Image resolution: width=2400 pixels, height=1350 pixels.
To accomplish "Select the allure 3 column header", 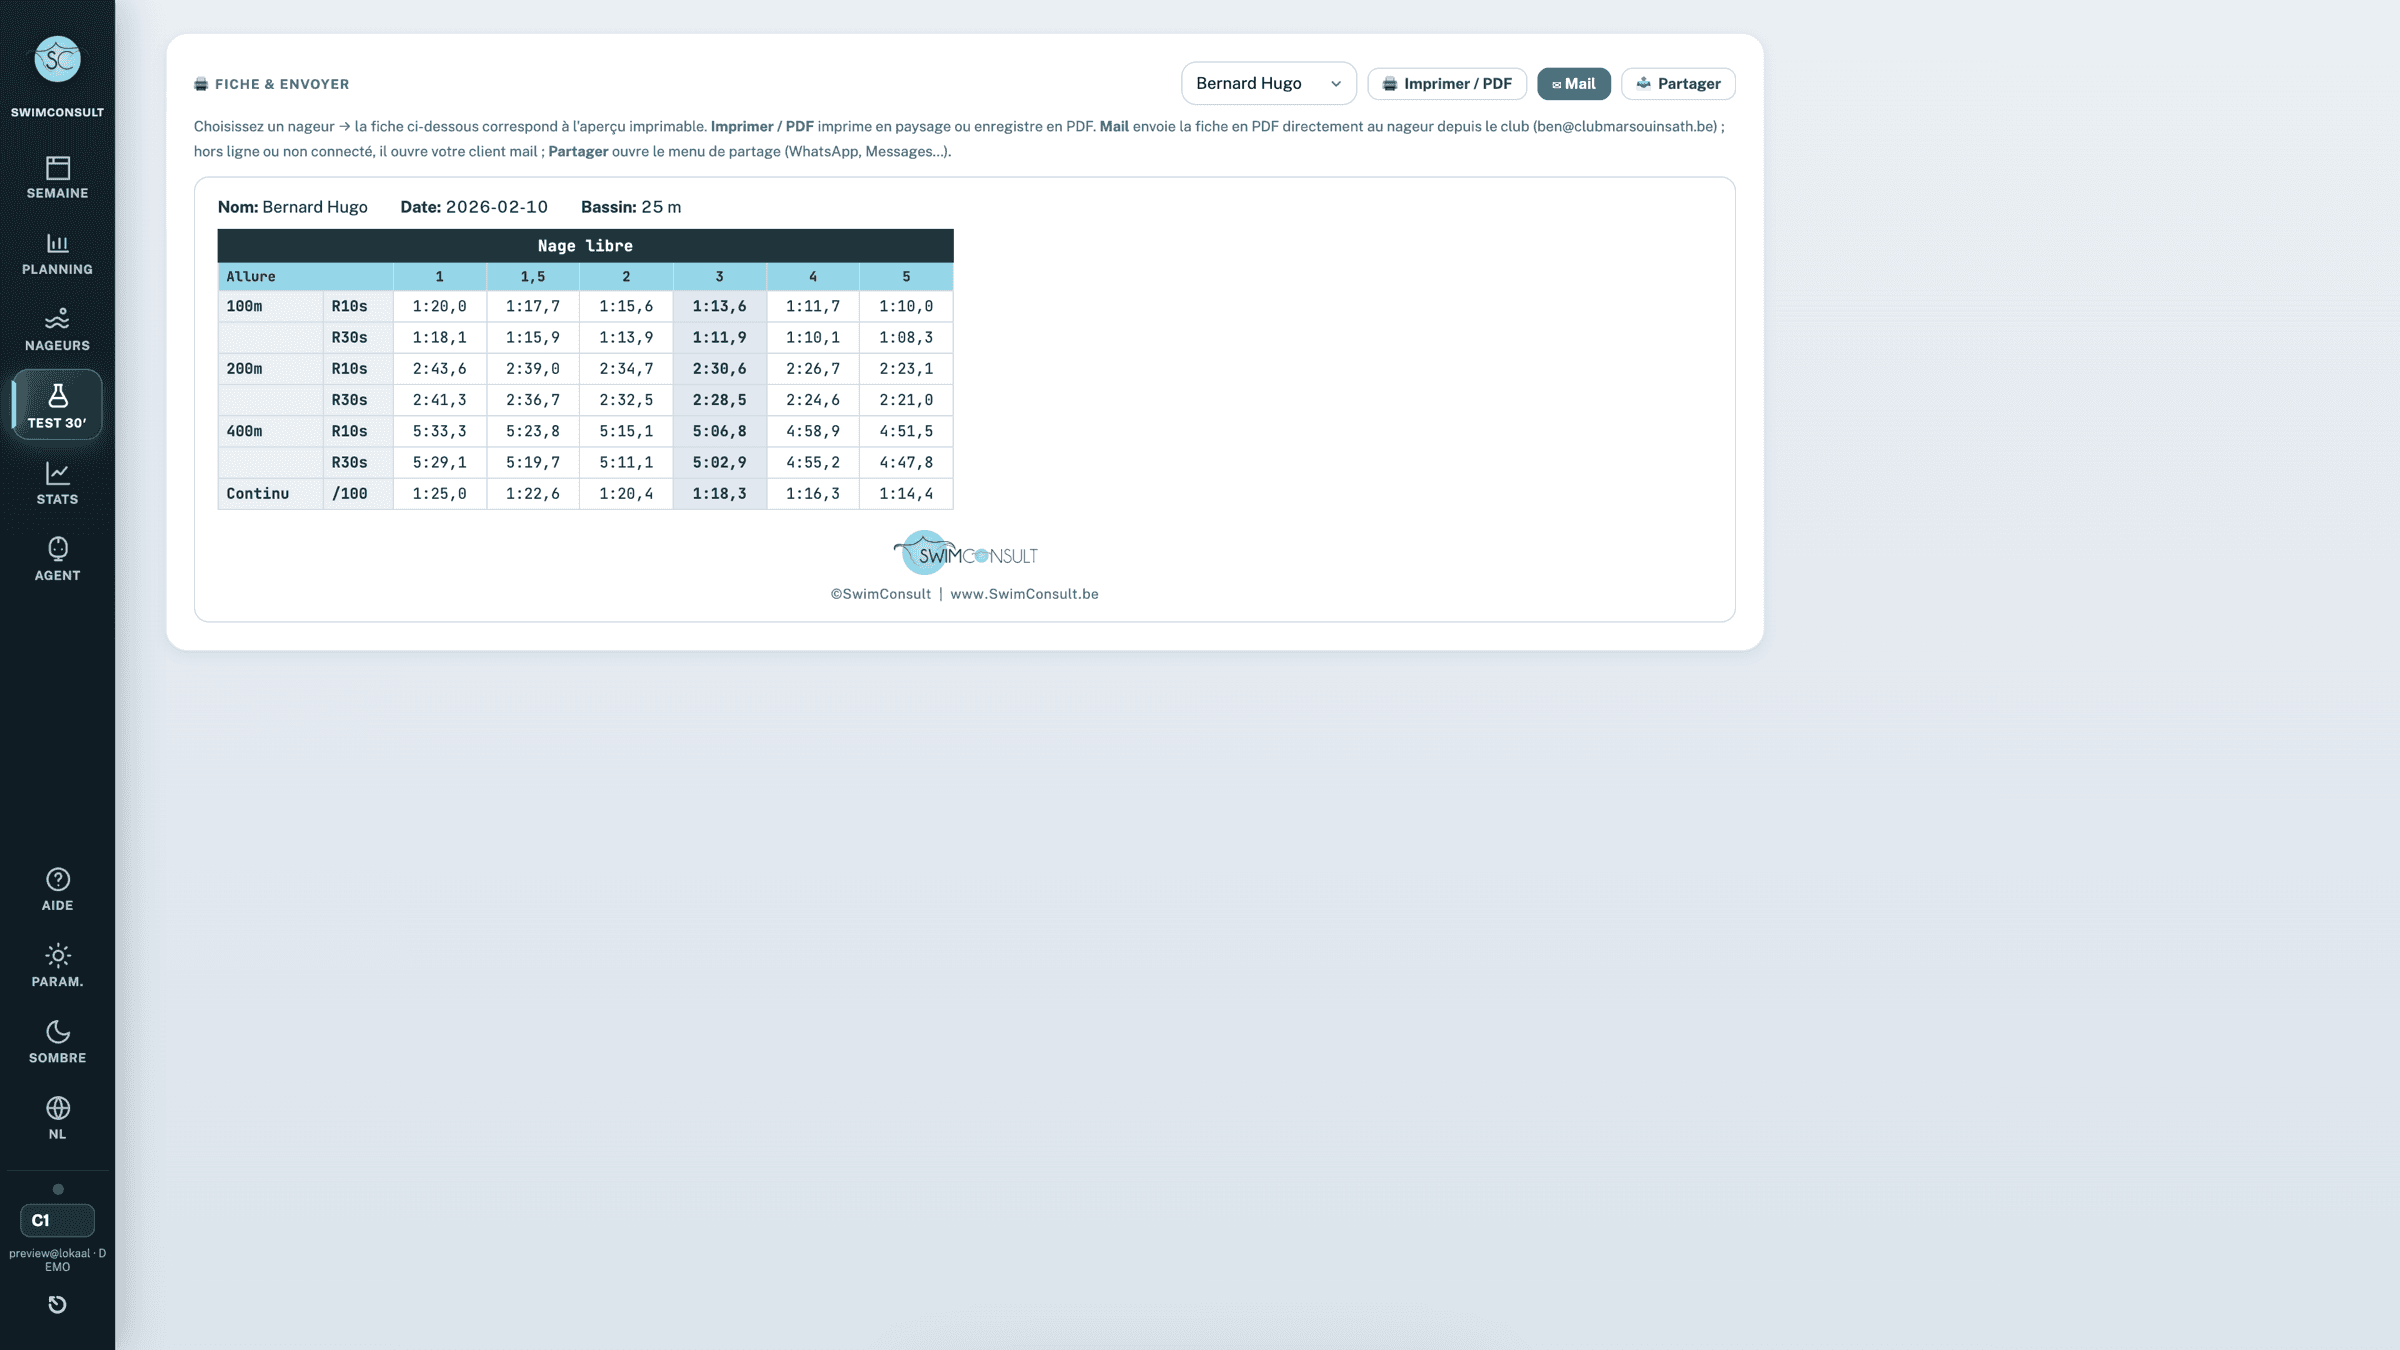I will [719, 277].
